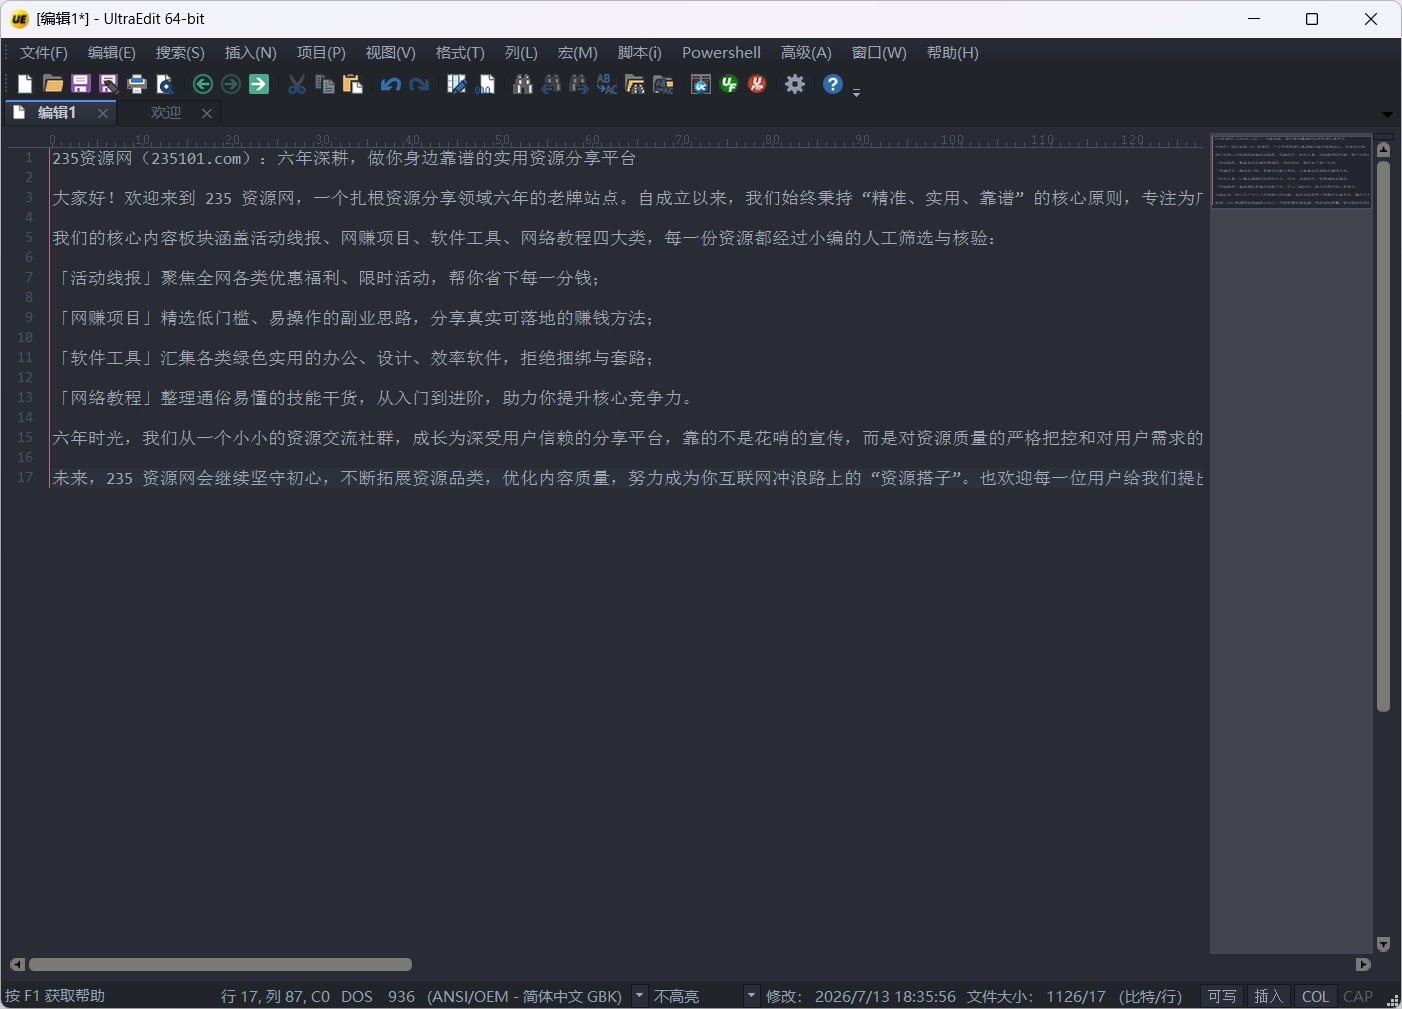The height and width of the screenshot is (1009, 1402).
Task: Click the vertical scrollbar thumb
Action: [x=1384, y=436]
